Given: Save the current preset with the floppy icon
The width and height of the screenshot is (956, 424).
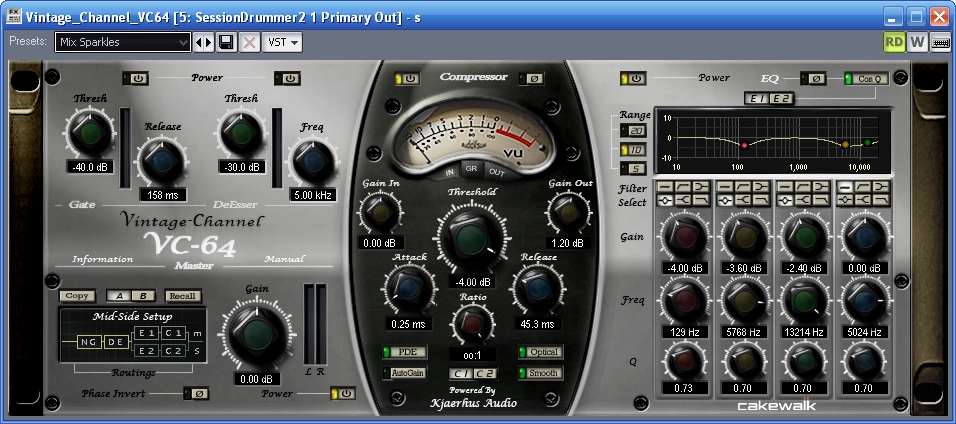Looking at the screenshot, I should 226,42.
